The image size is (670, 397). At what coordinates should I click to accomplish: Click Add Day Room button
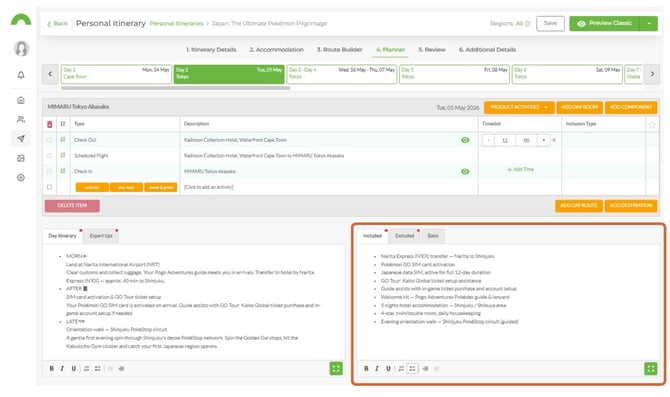(x=579, y=107)
